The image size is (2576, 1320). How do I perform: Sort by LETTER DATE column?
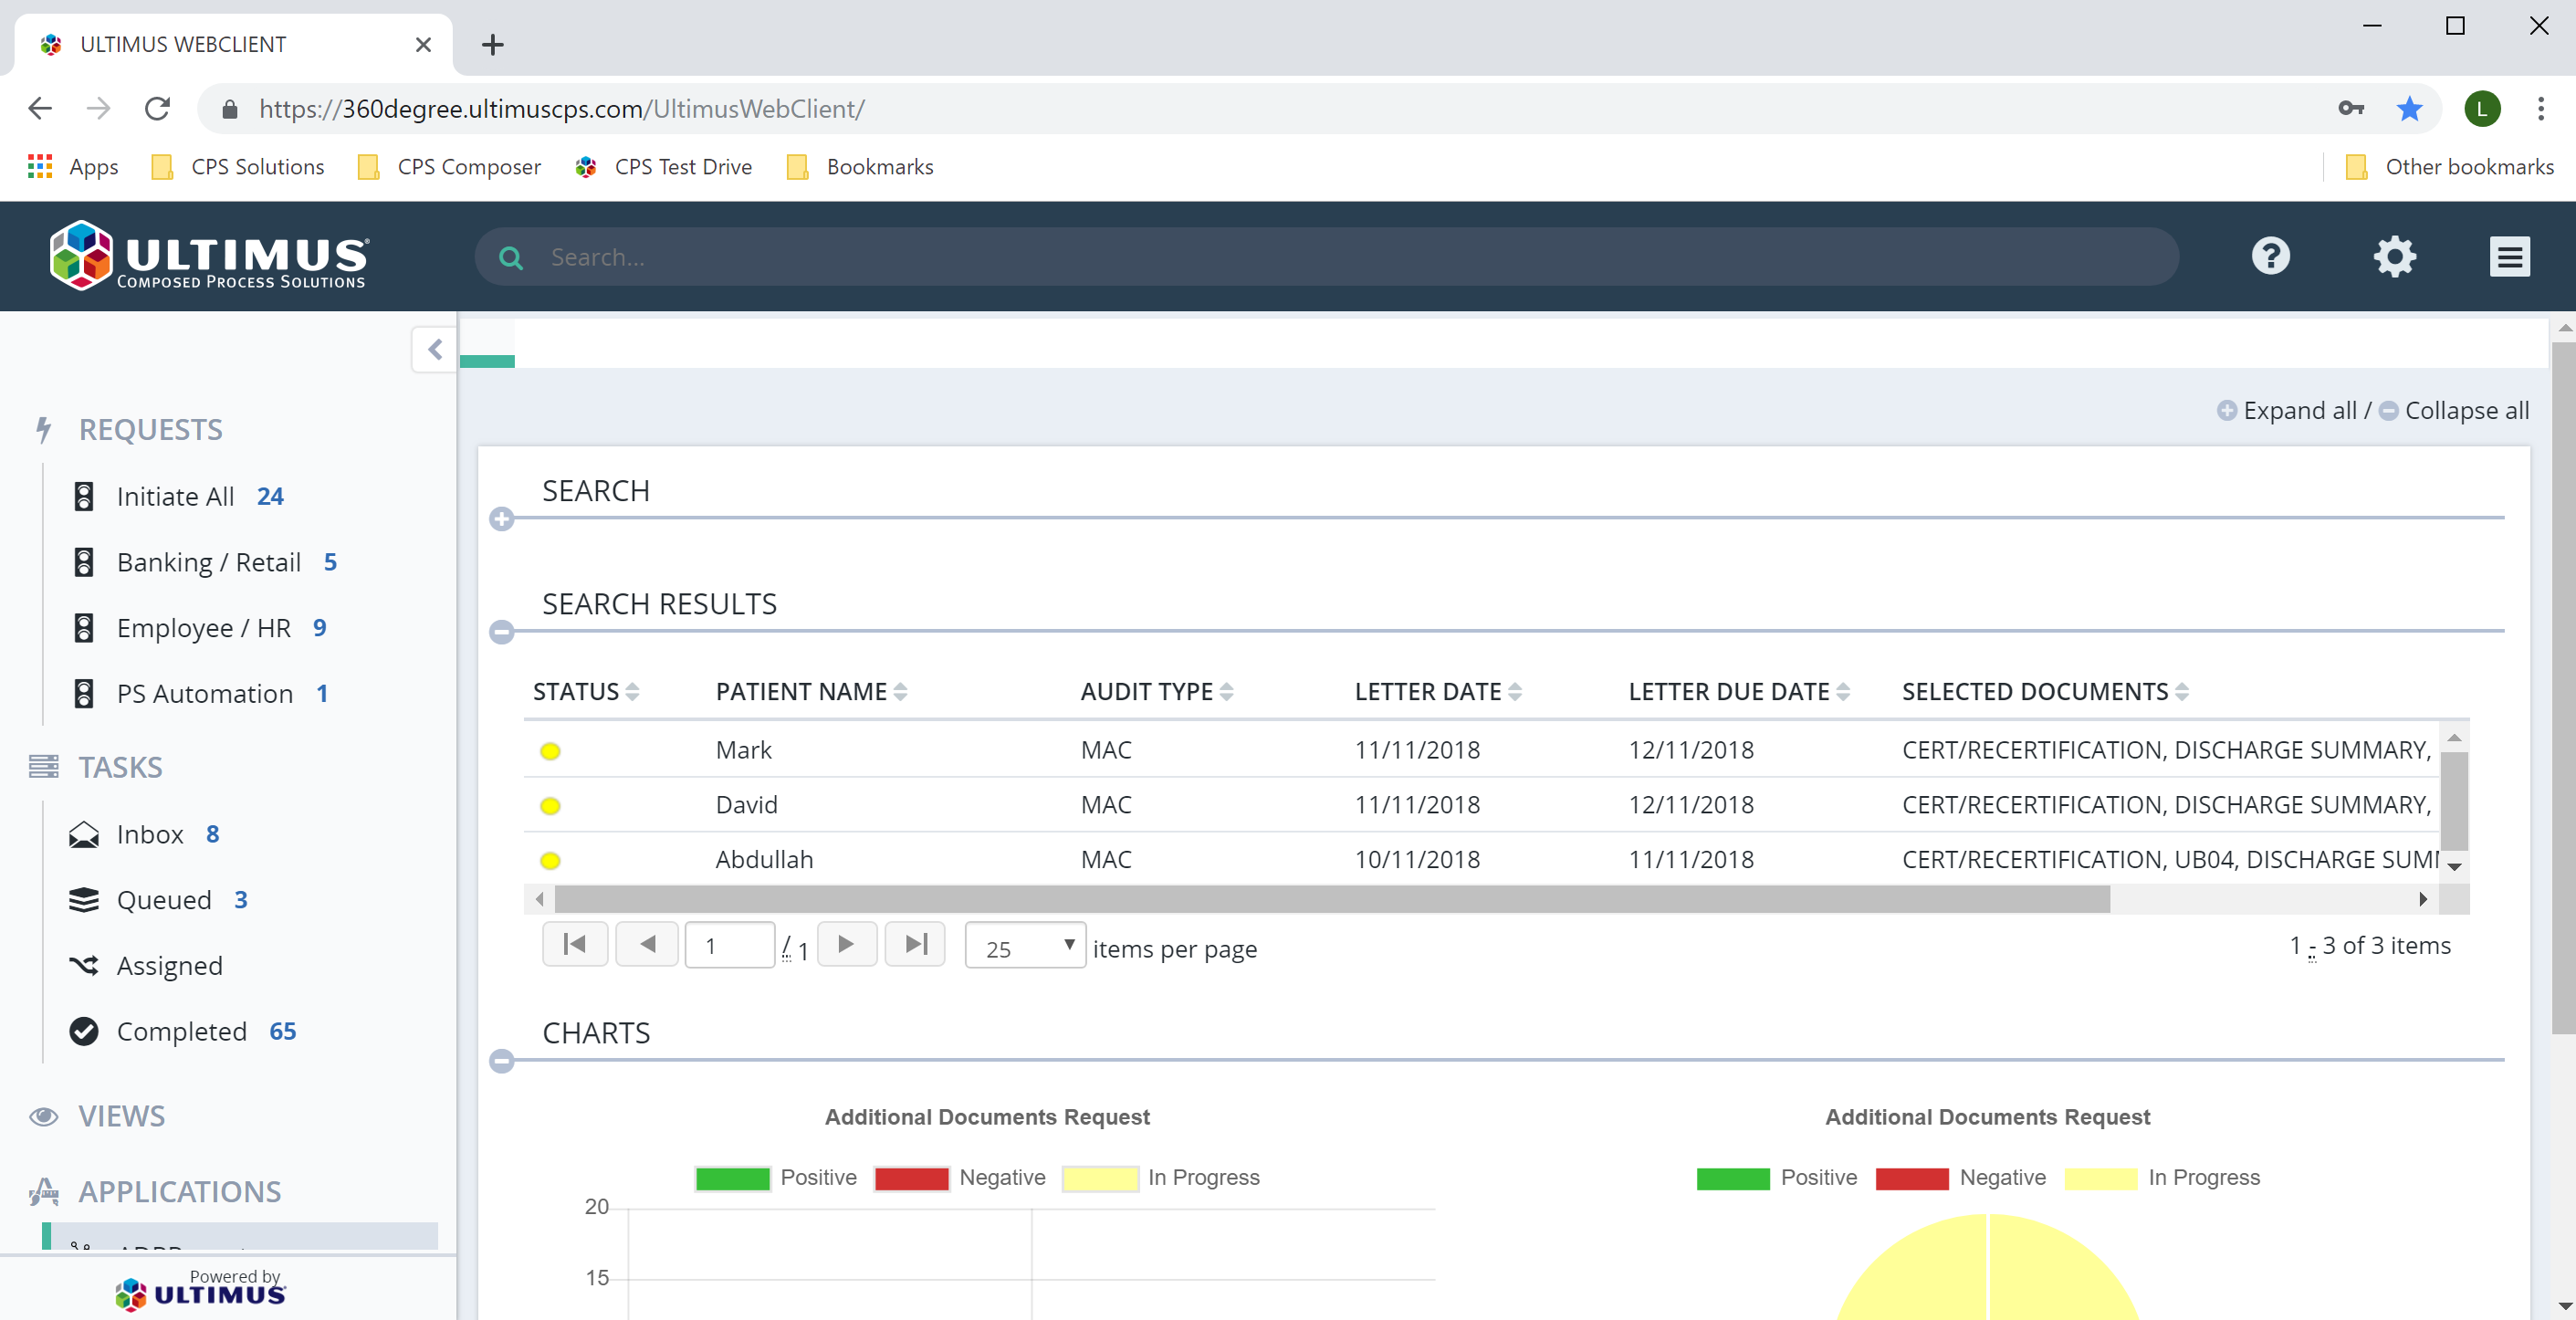coord(1438,692)
